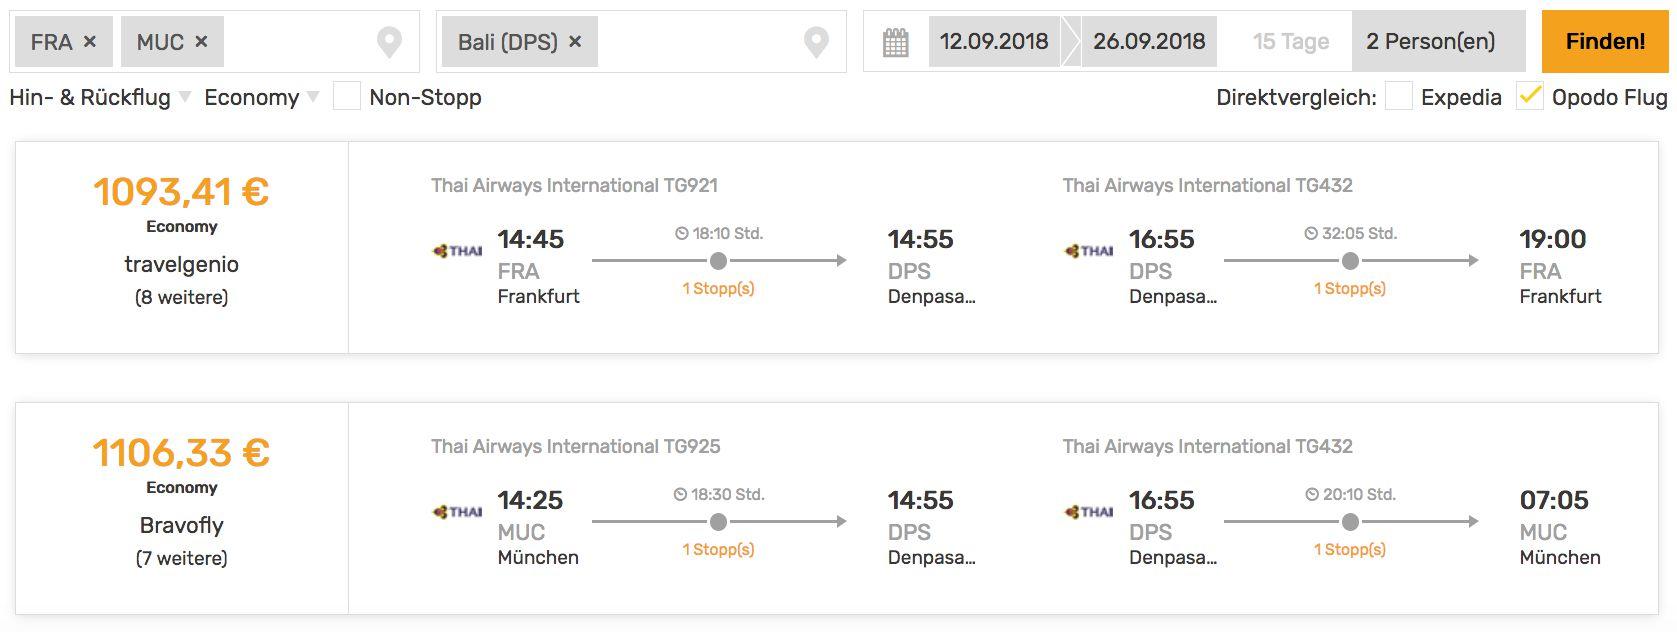Select the 26.09.2018 return date field
Image resolution: width=1677 pixels, height=632 pixels.
1149,42
